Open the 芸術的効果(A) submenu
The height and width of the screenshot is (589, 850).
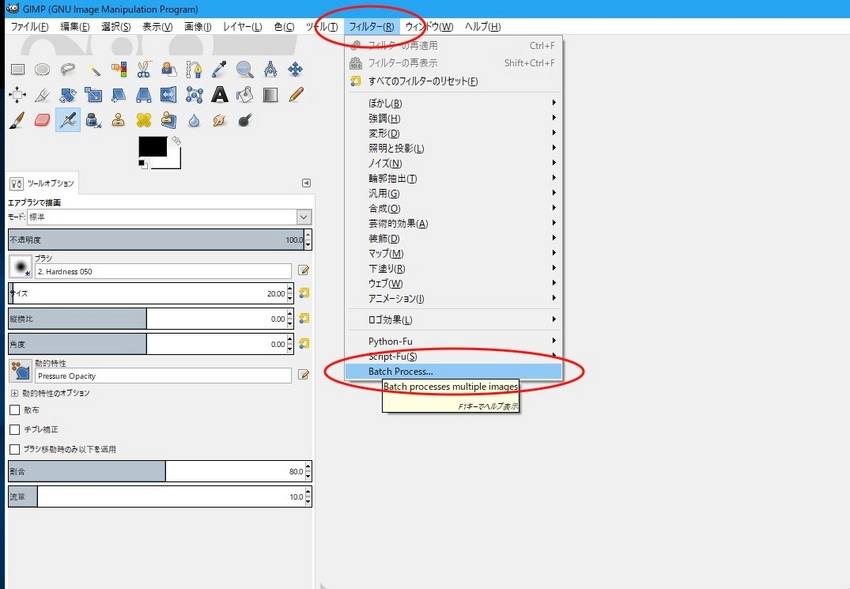[454, 223]
